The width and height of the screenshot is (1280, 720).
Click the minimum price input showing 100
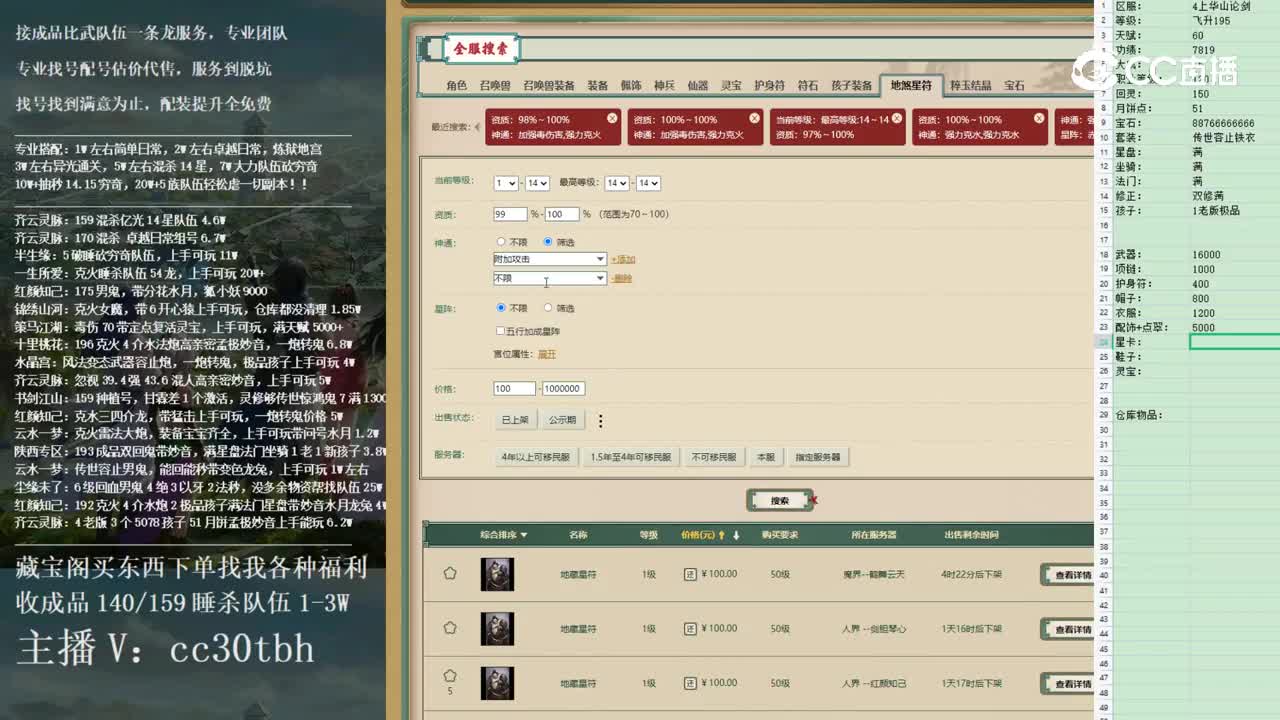coord(515,388)
